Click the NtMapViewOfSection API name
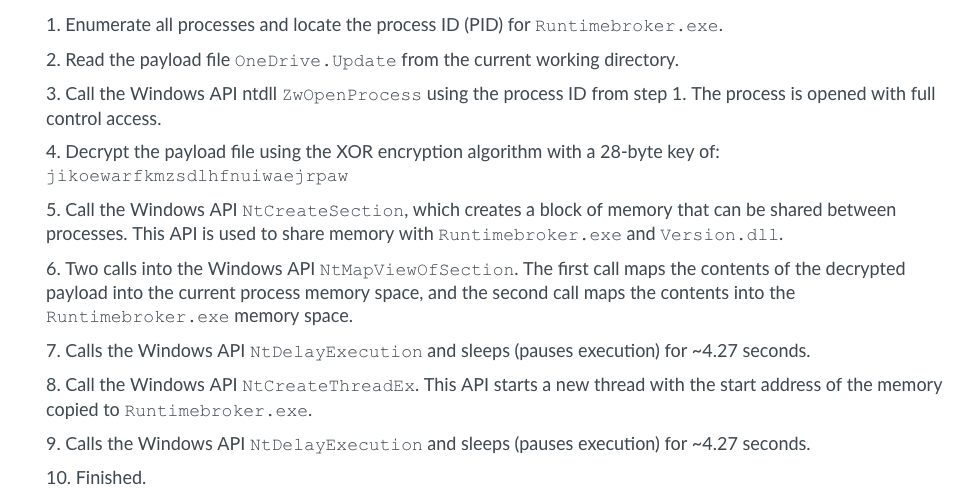The image size is (966, 501). (x=416, y=270)
